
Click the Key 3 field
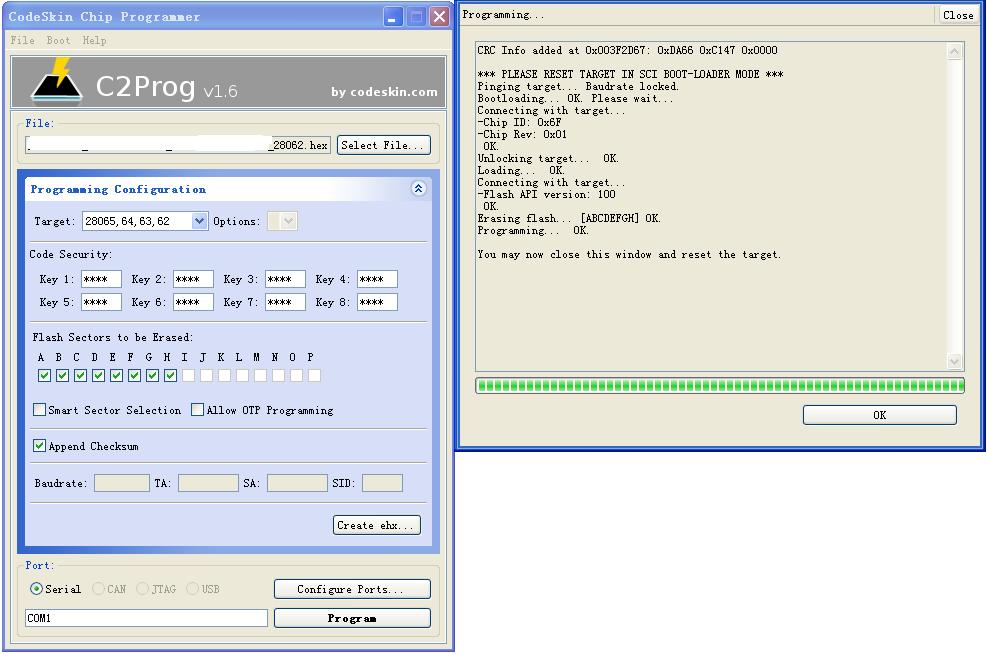pyautogui.click(x=285, y=279)
